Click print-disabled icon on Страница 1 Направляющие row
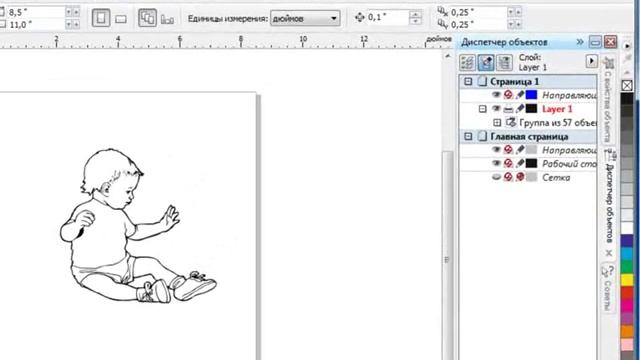The height and width of the screenshot is (360, 640). click(x=508, y=95)
